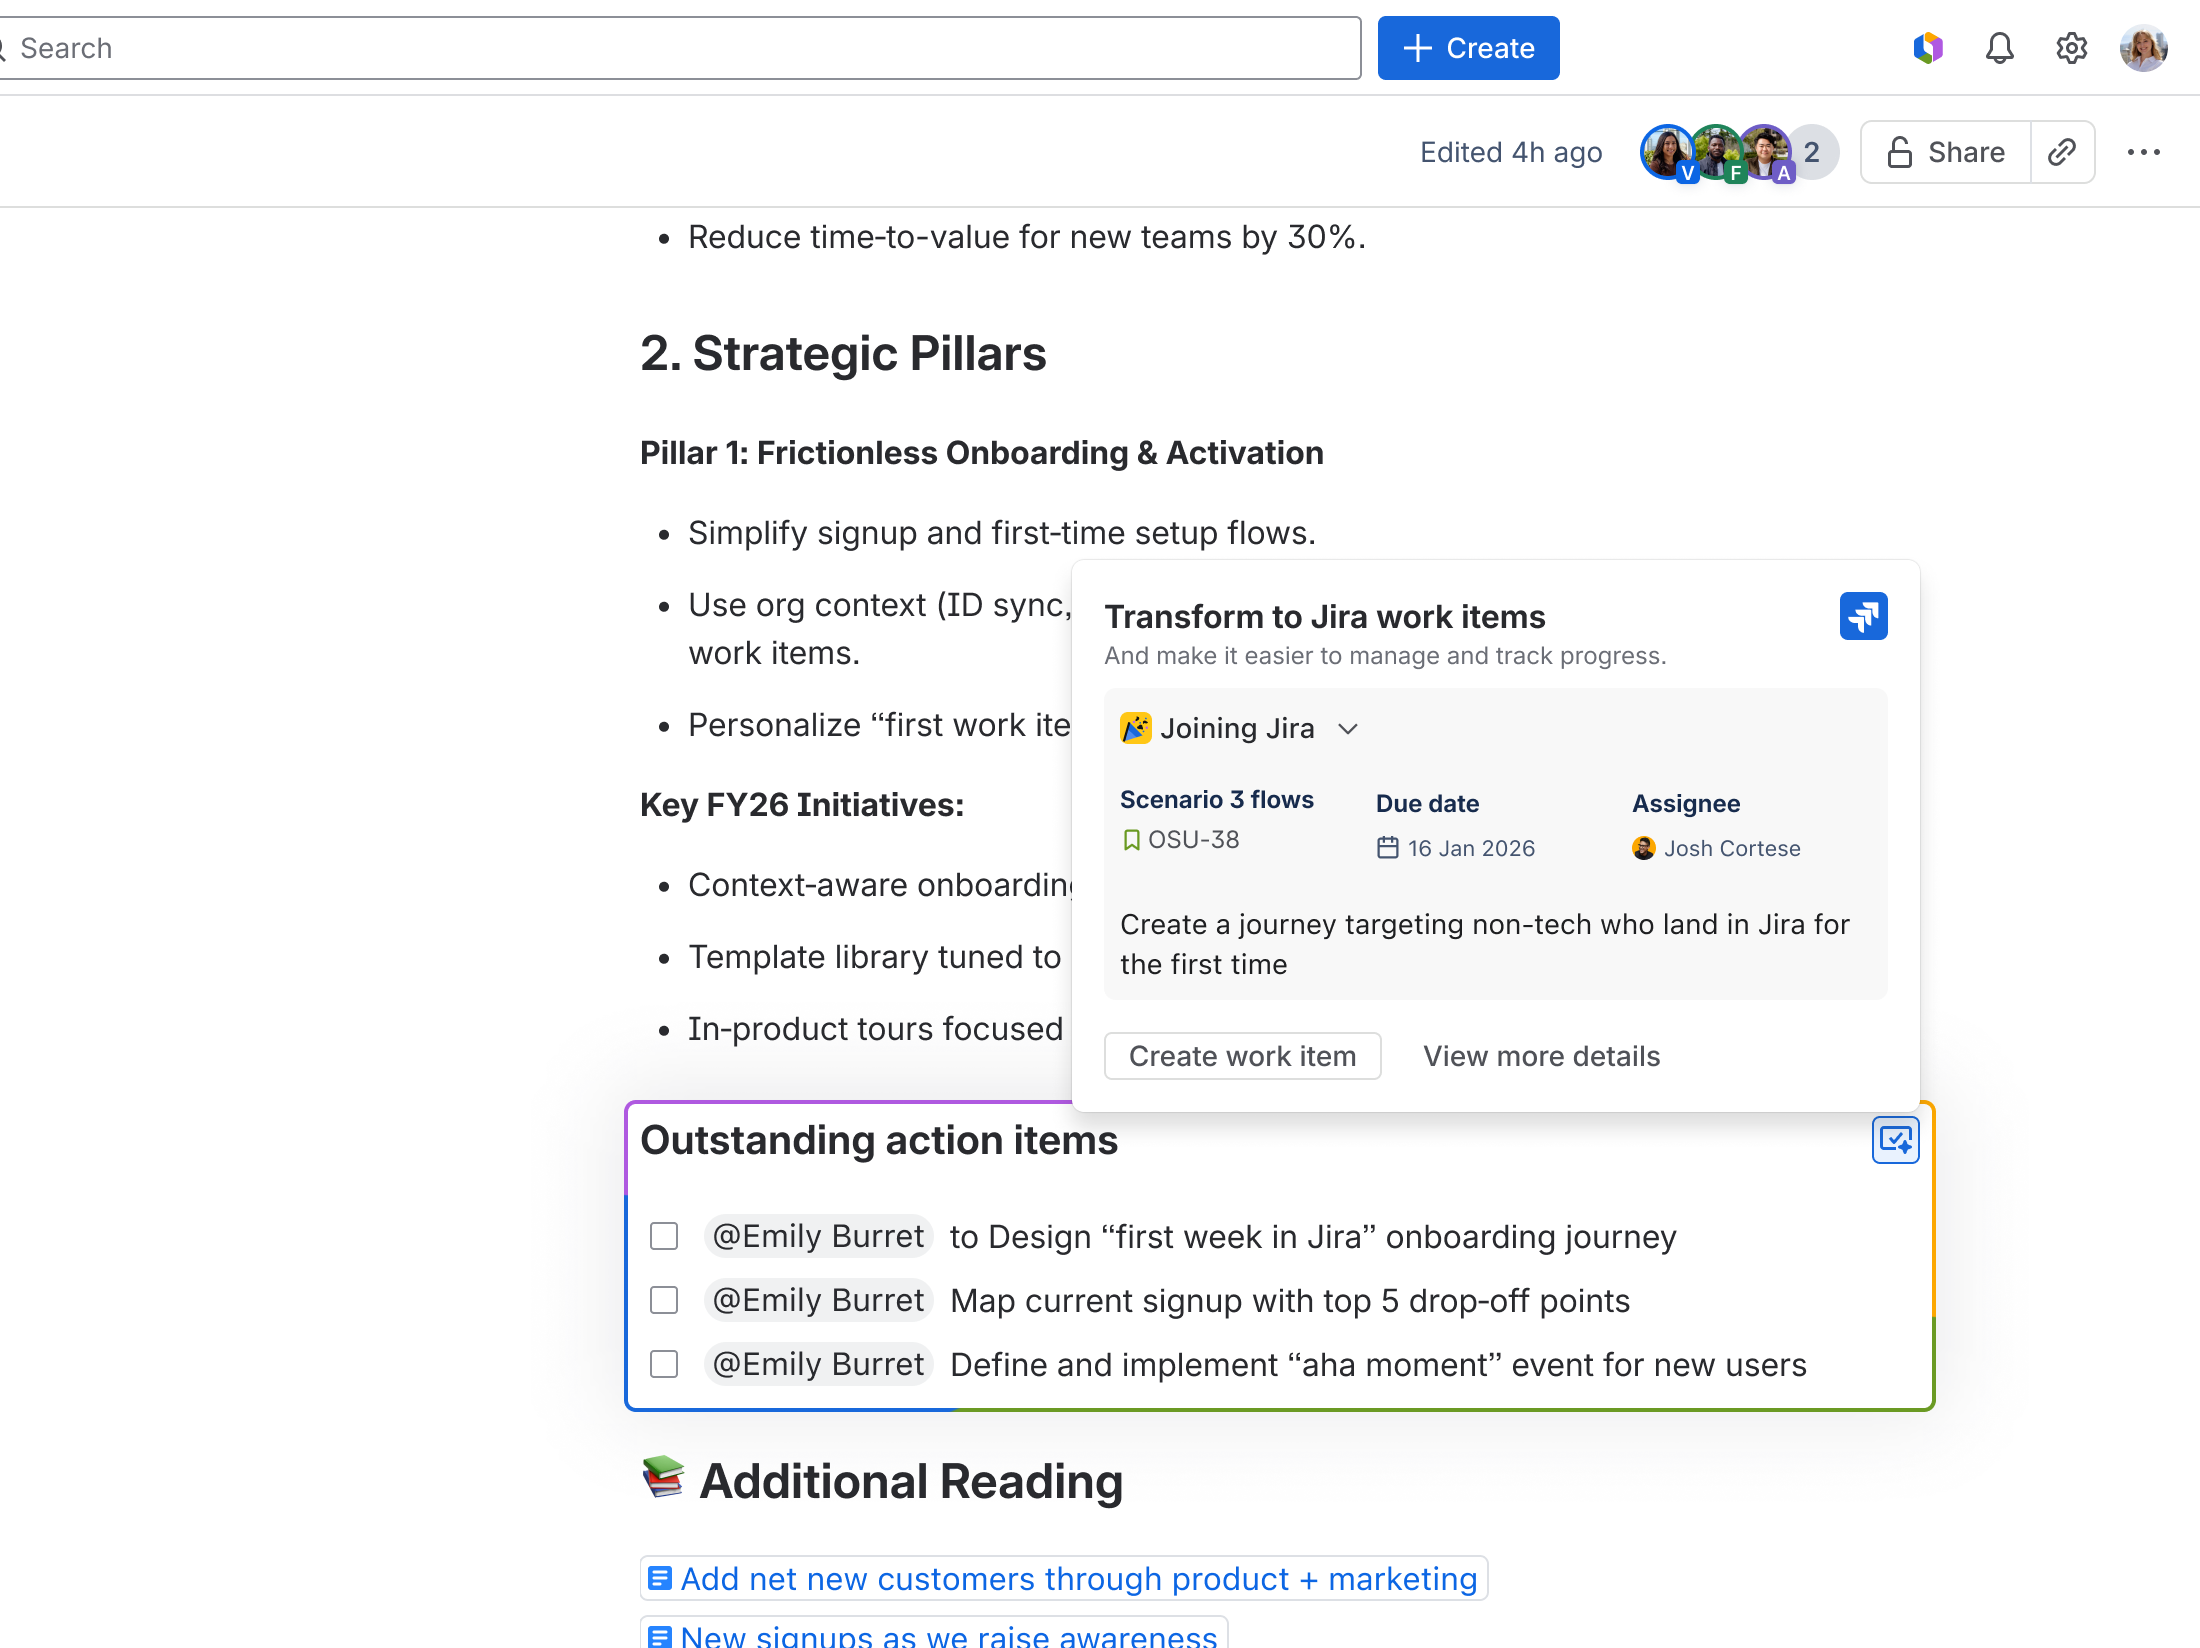Screen dimensions: 2200x1648
Task: Copy the page link icon
Action: click(2062, 152)
